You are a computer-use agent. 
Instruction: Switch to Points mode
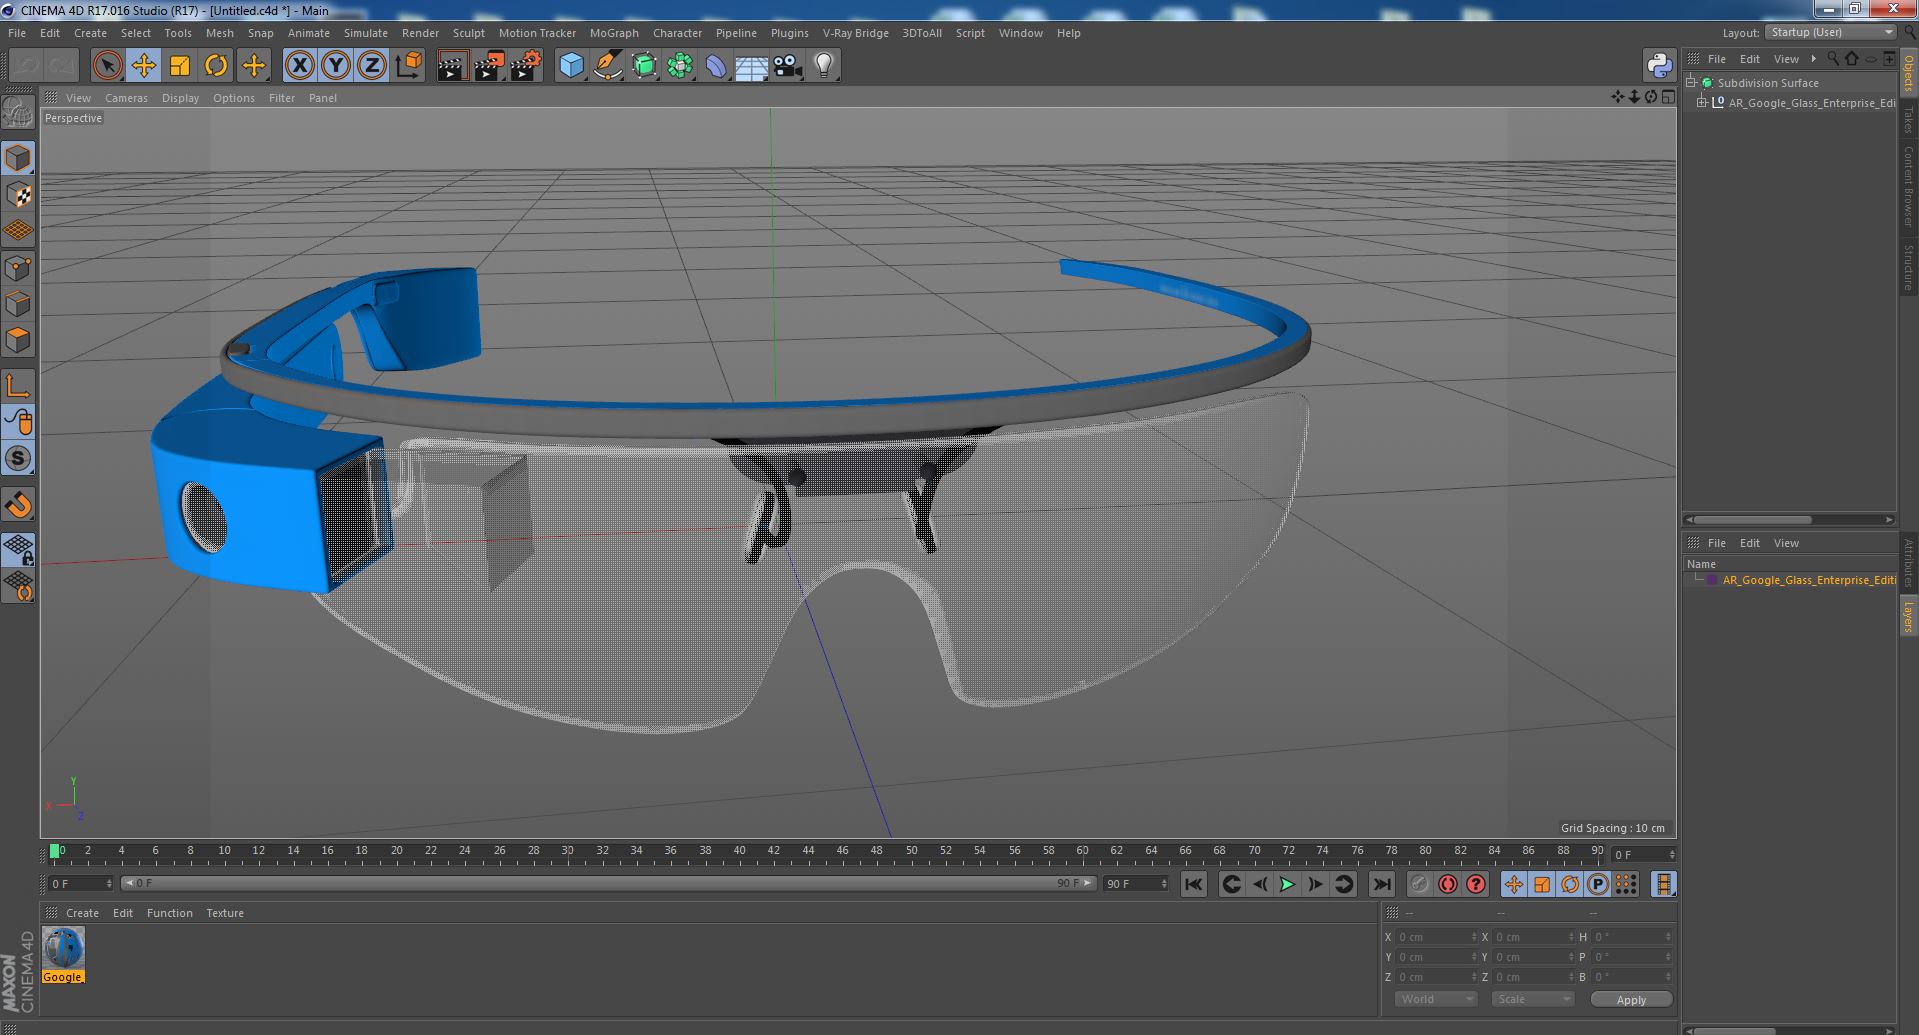click(18, 267)
